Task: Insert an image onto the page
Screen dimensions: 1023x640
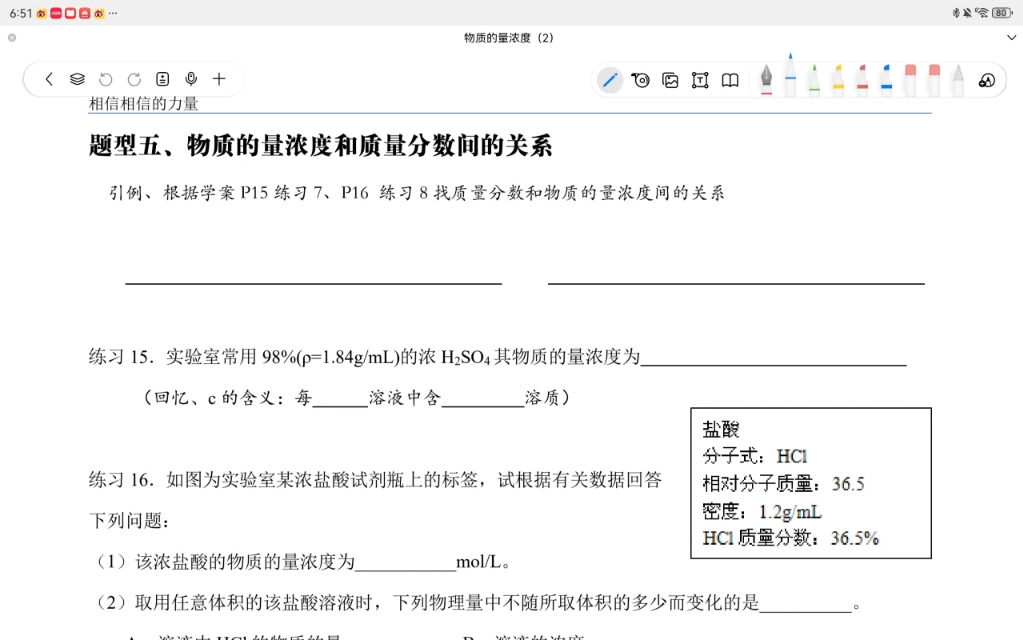Action: [669, 79]
